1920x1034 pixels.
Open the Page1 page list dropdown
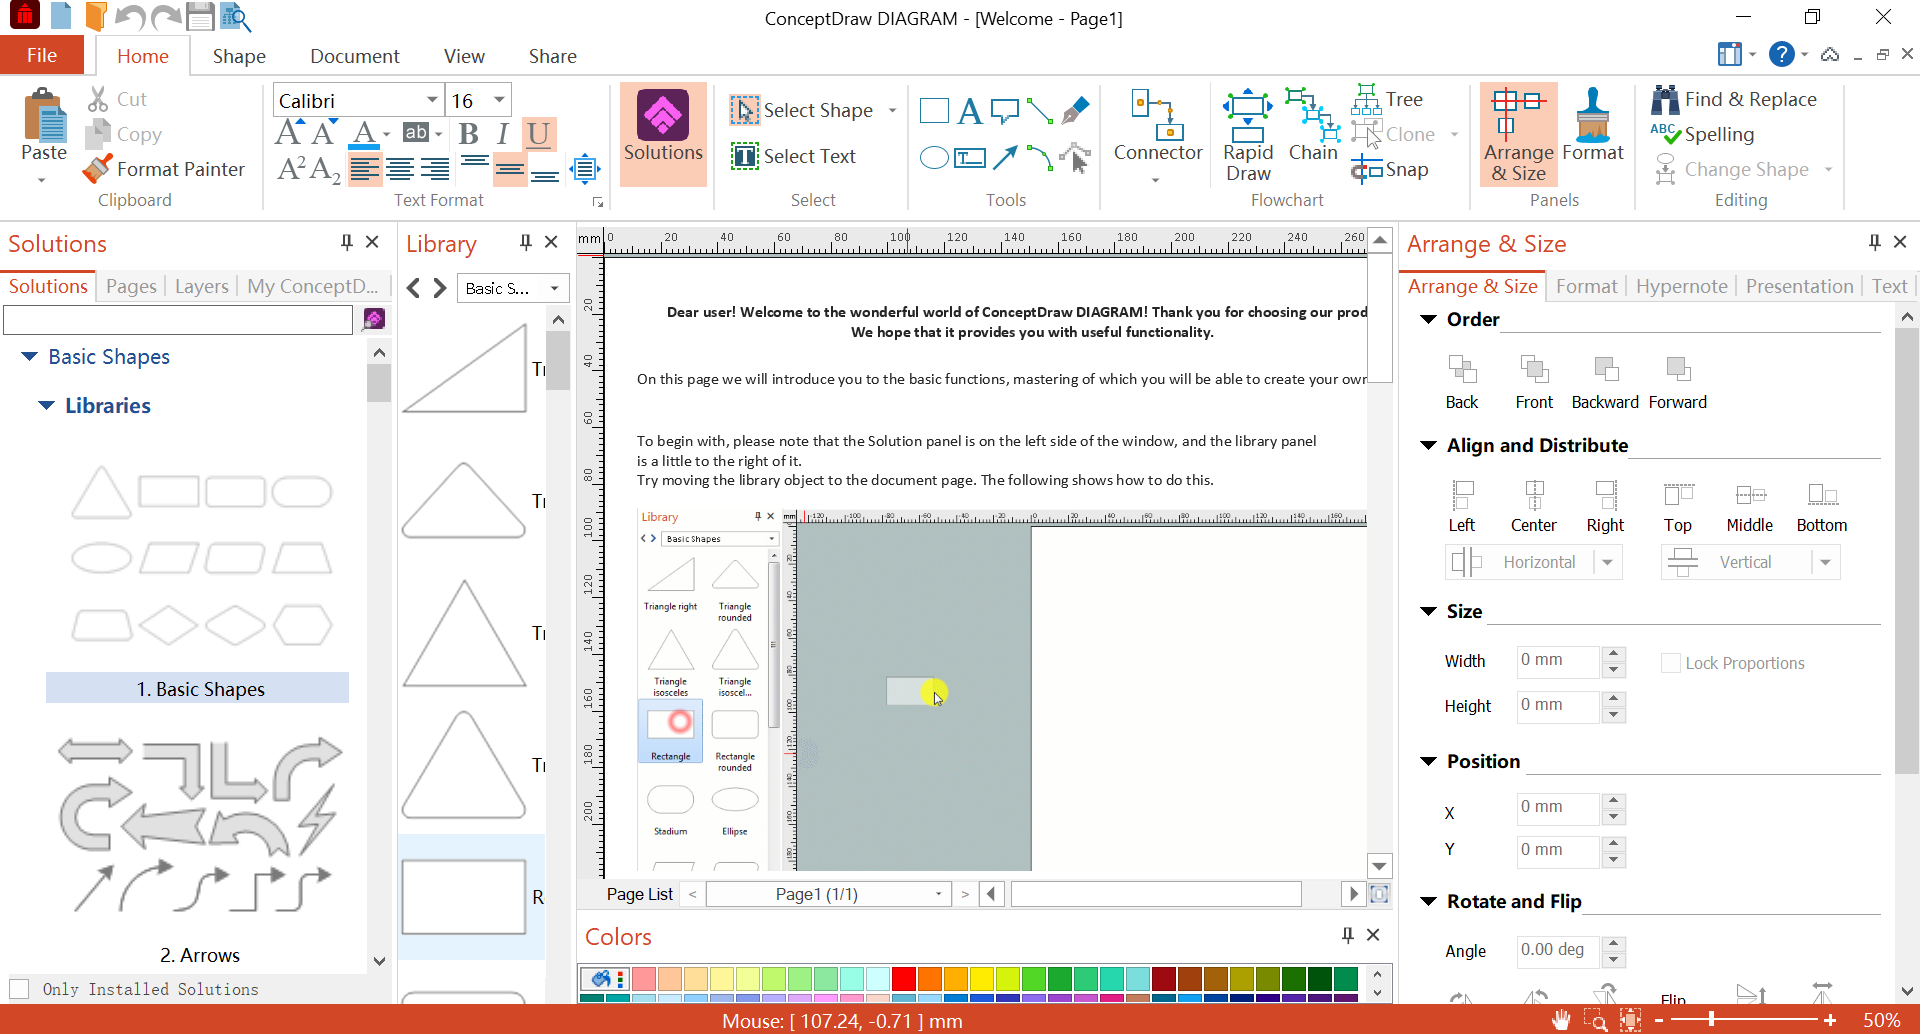pyautogui.click(x=938, y=894)
